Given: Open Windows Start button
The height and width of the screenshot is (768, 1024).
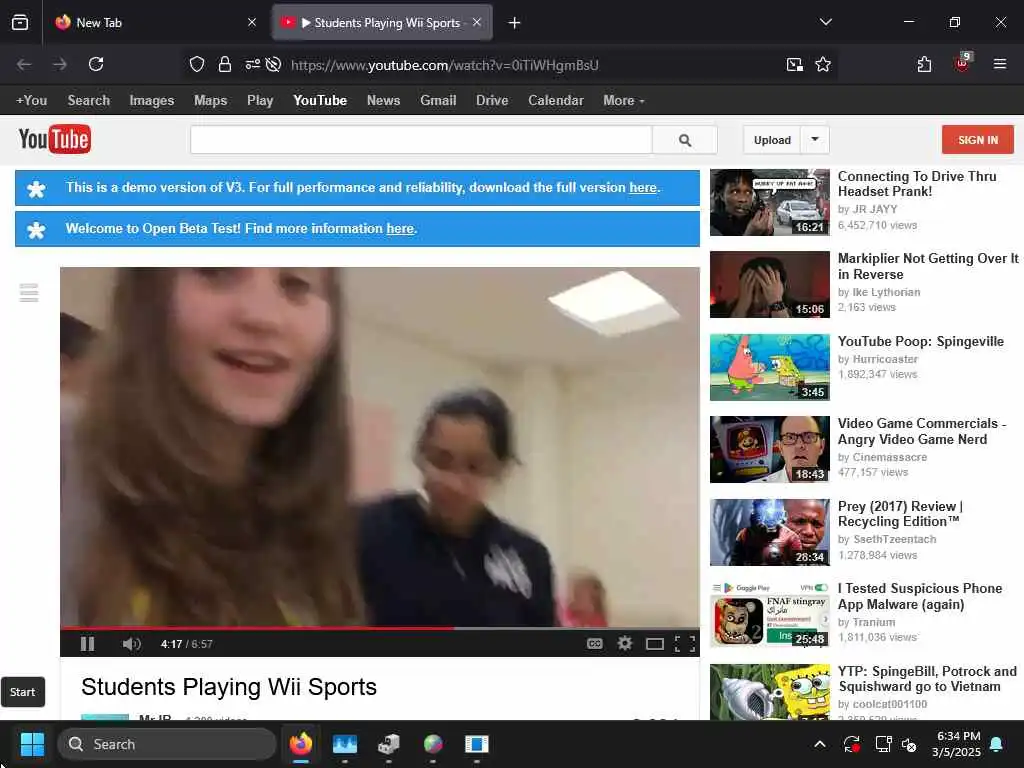Looking at the screenshot, I should coord(32,744).
